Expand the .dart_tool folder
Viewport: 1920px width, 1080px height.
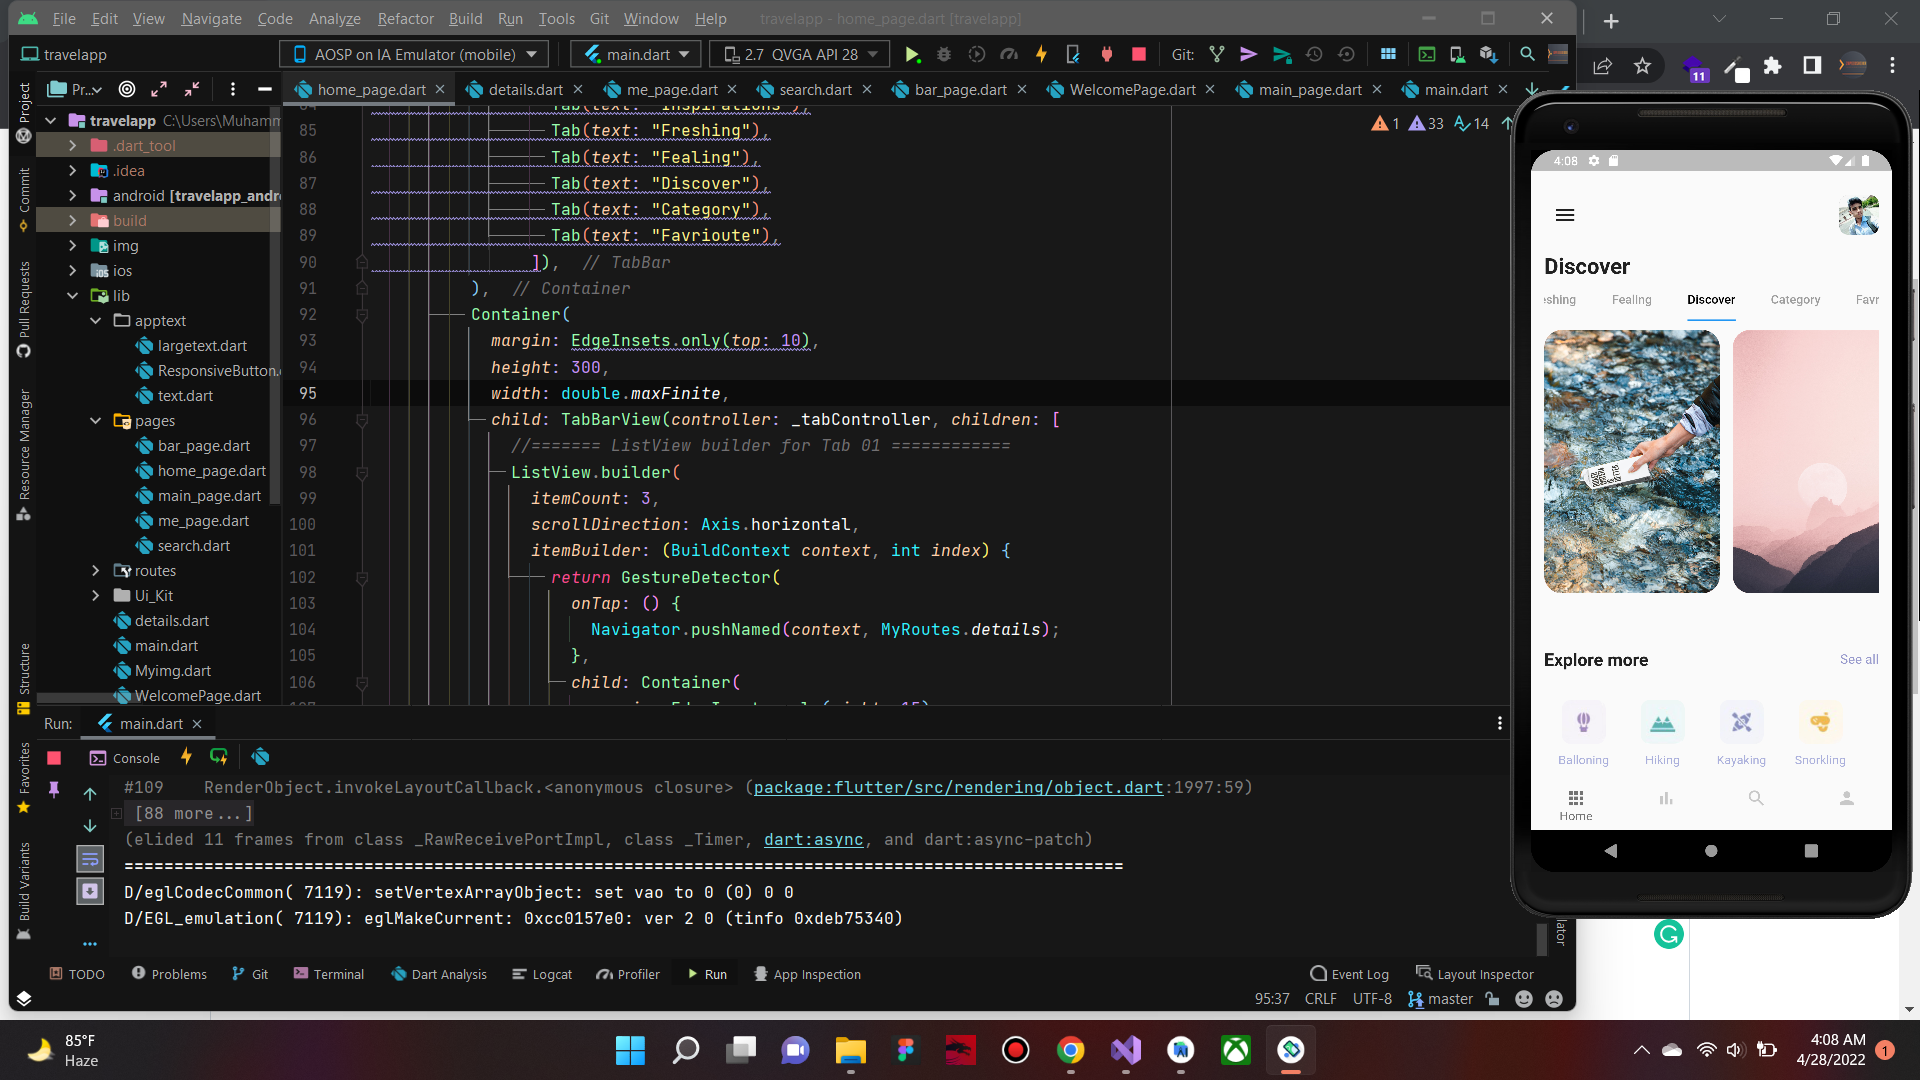72,146
